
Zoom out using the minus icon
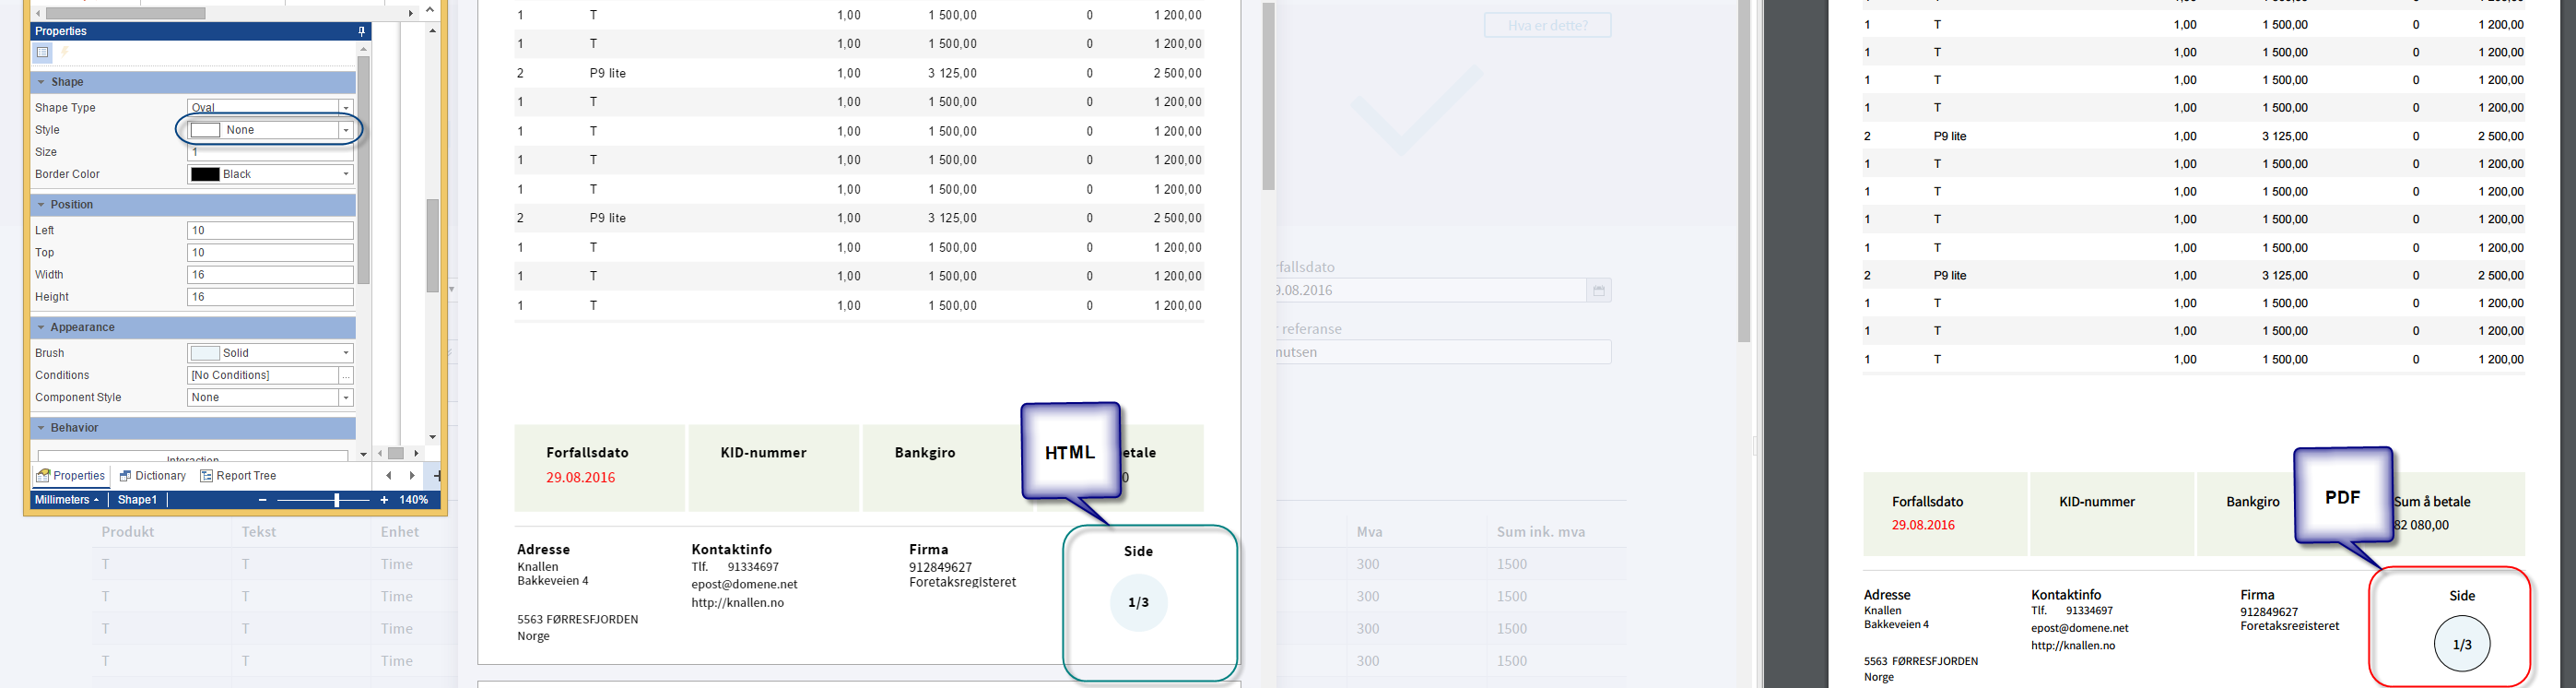[x=263, y=500]
